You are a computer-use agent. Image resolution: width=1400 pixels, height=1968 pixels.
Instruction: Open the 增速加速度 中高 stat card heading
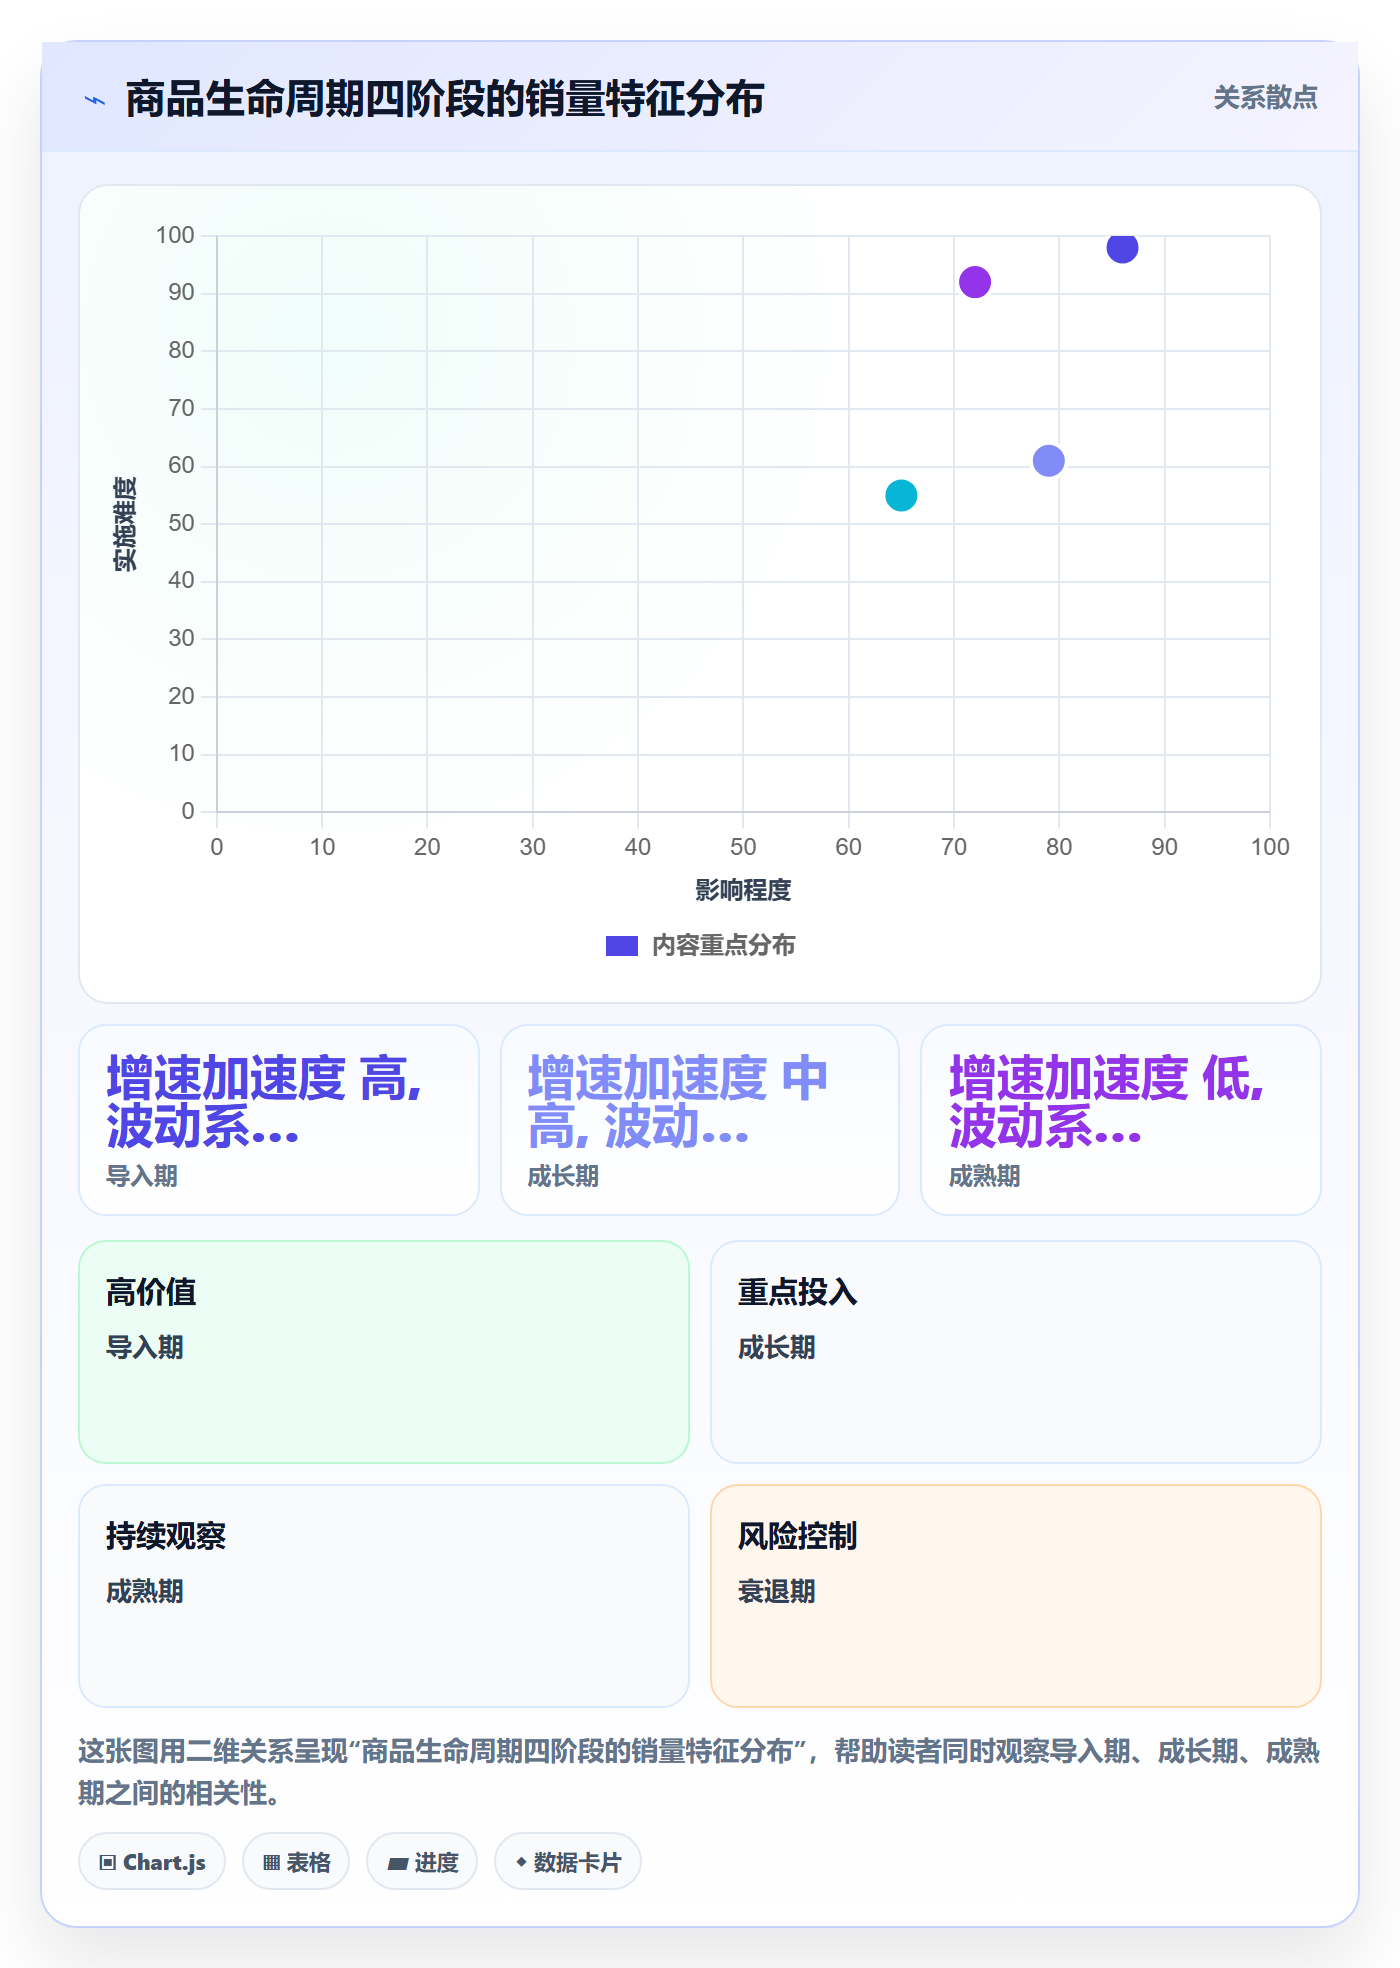coord(678,1102)
